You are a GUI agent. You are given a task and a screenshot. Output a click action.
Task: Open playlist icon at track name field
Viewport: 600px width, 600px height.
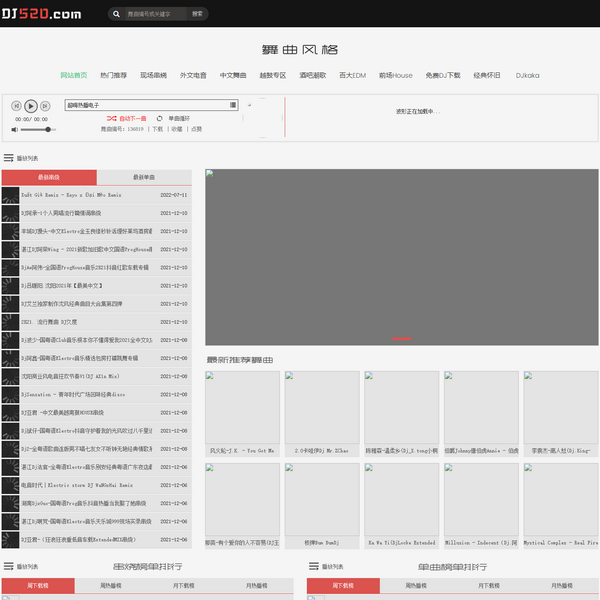232,104
